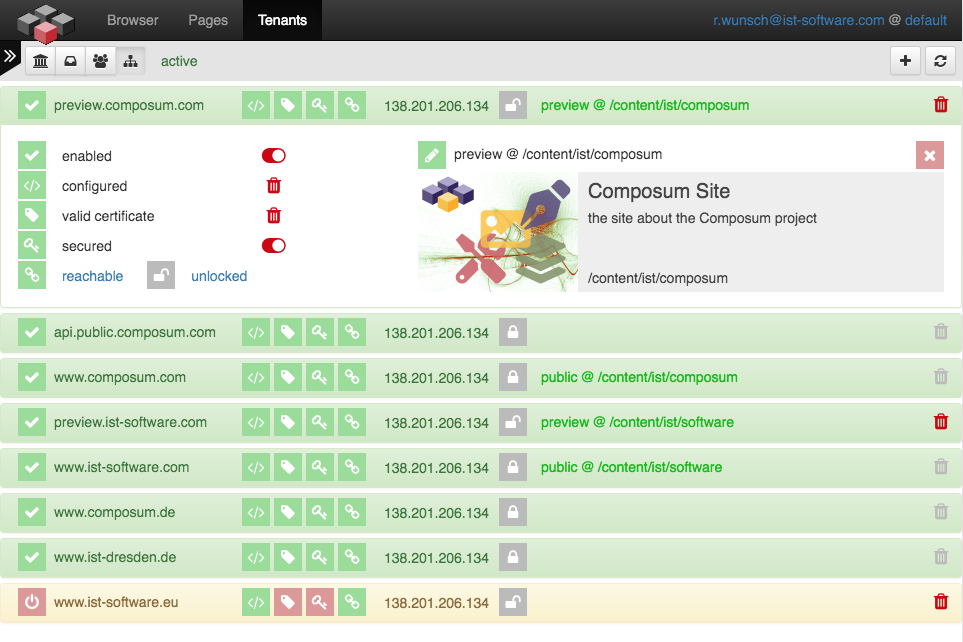963x642 pixels.
Task: Click the refresh icon in toolbar
Action: [x=940, y=61]
